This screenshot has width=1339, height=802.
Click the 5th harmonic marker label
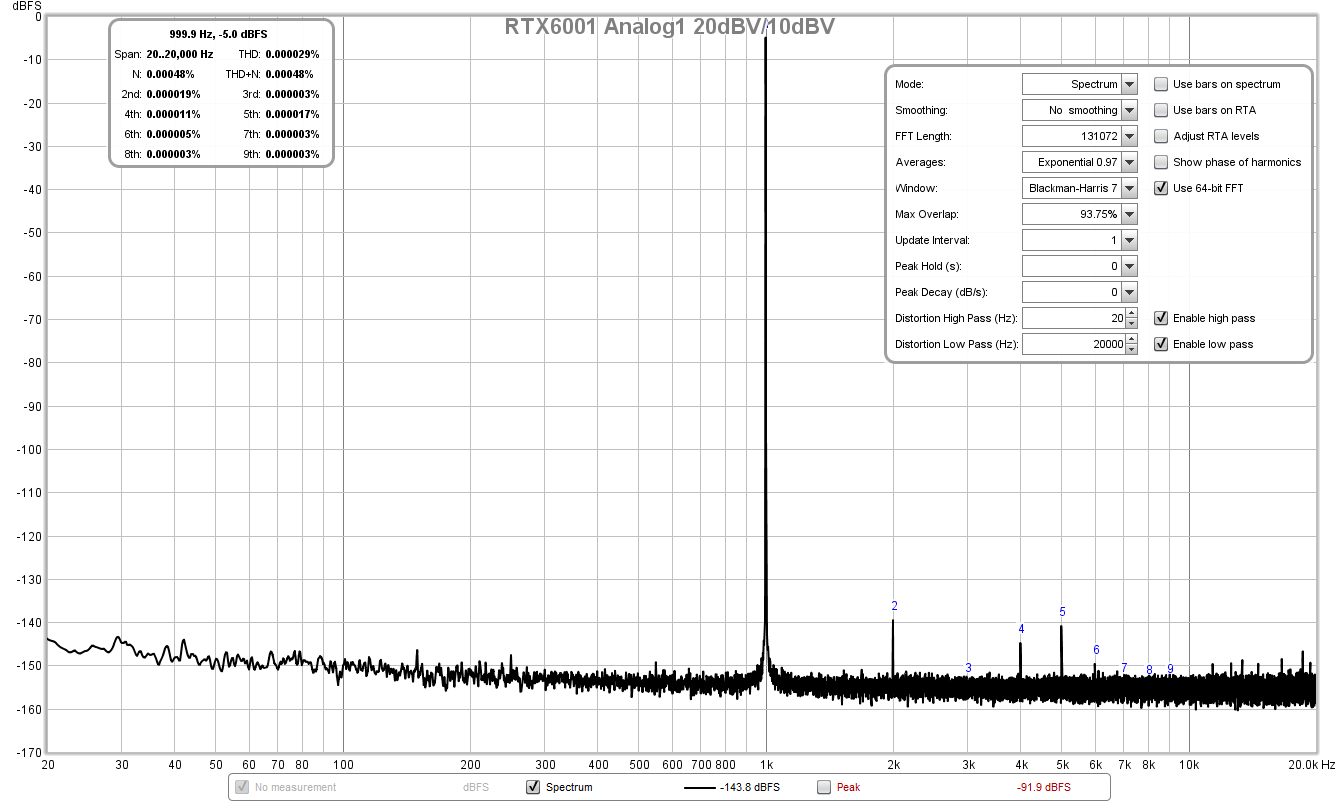click(x=1062, y=612)
